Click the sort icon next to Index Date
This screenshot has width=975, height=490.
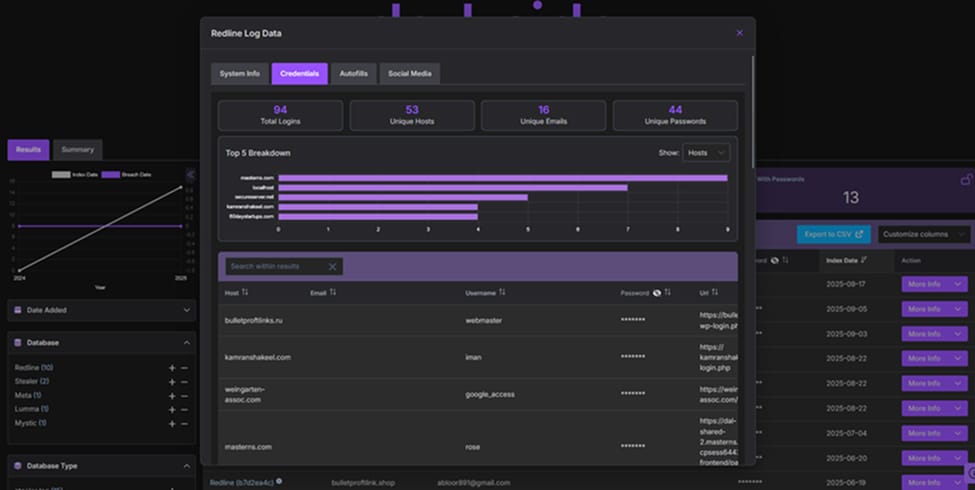pyautogui.click(x=864, y=260)
